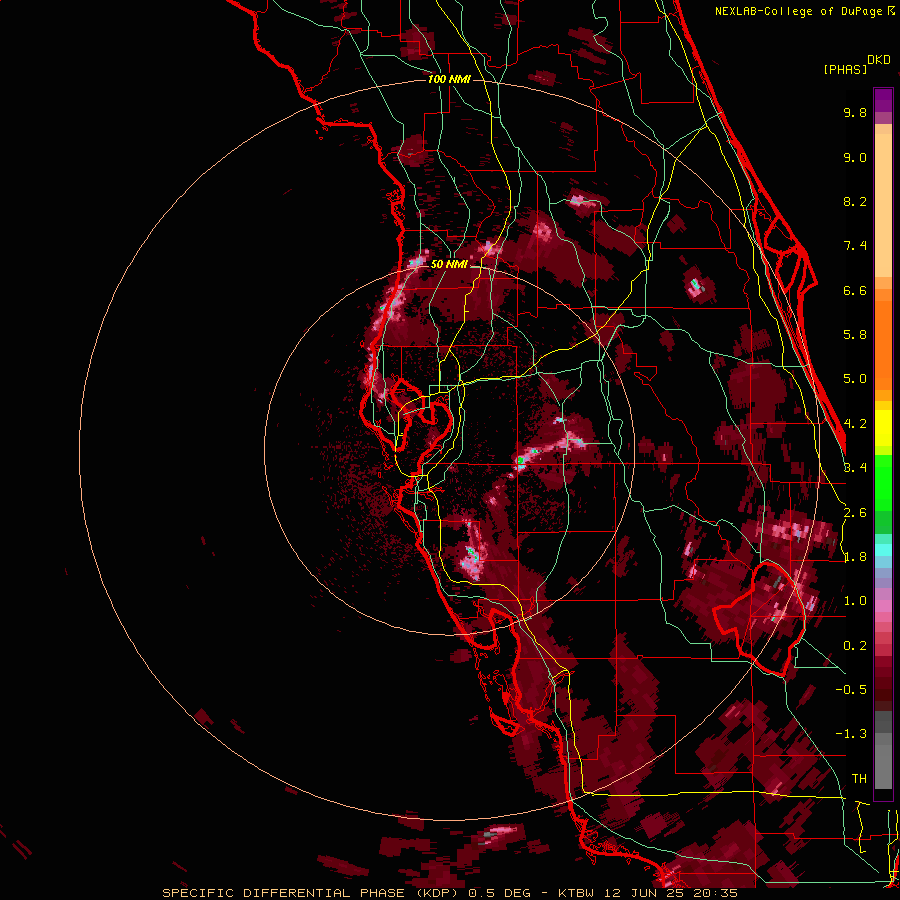Click the Specific Differential Phase caption

(x=449, y=893)
